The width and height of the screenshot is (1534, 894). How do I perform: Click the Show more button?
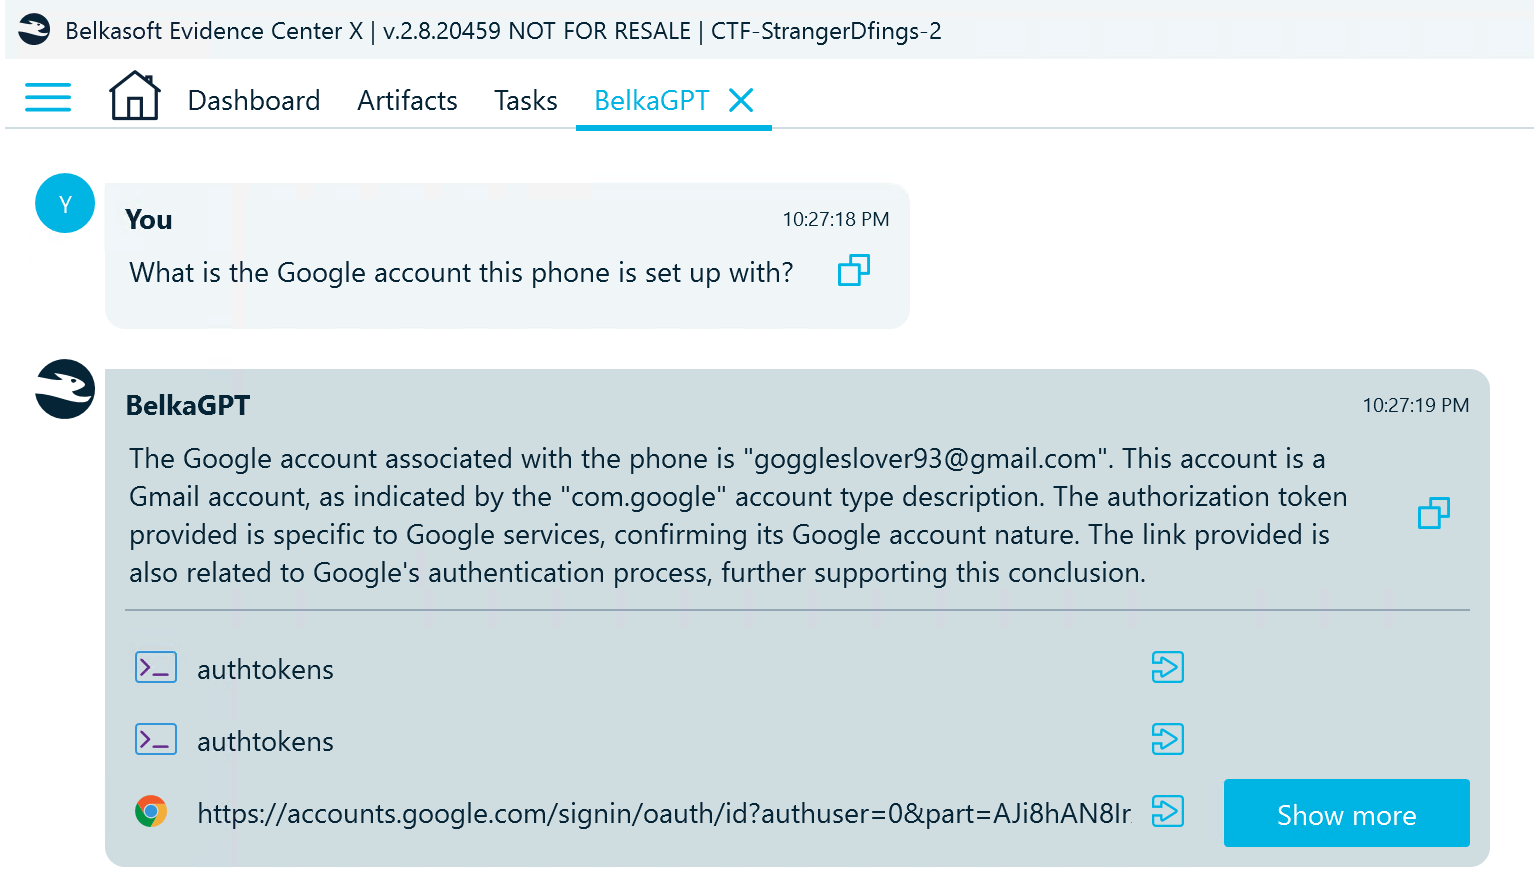pos(1347,813)
